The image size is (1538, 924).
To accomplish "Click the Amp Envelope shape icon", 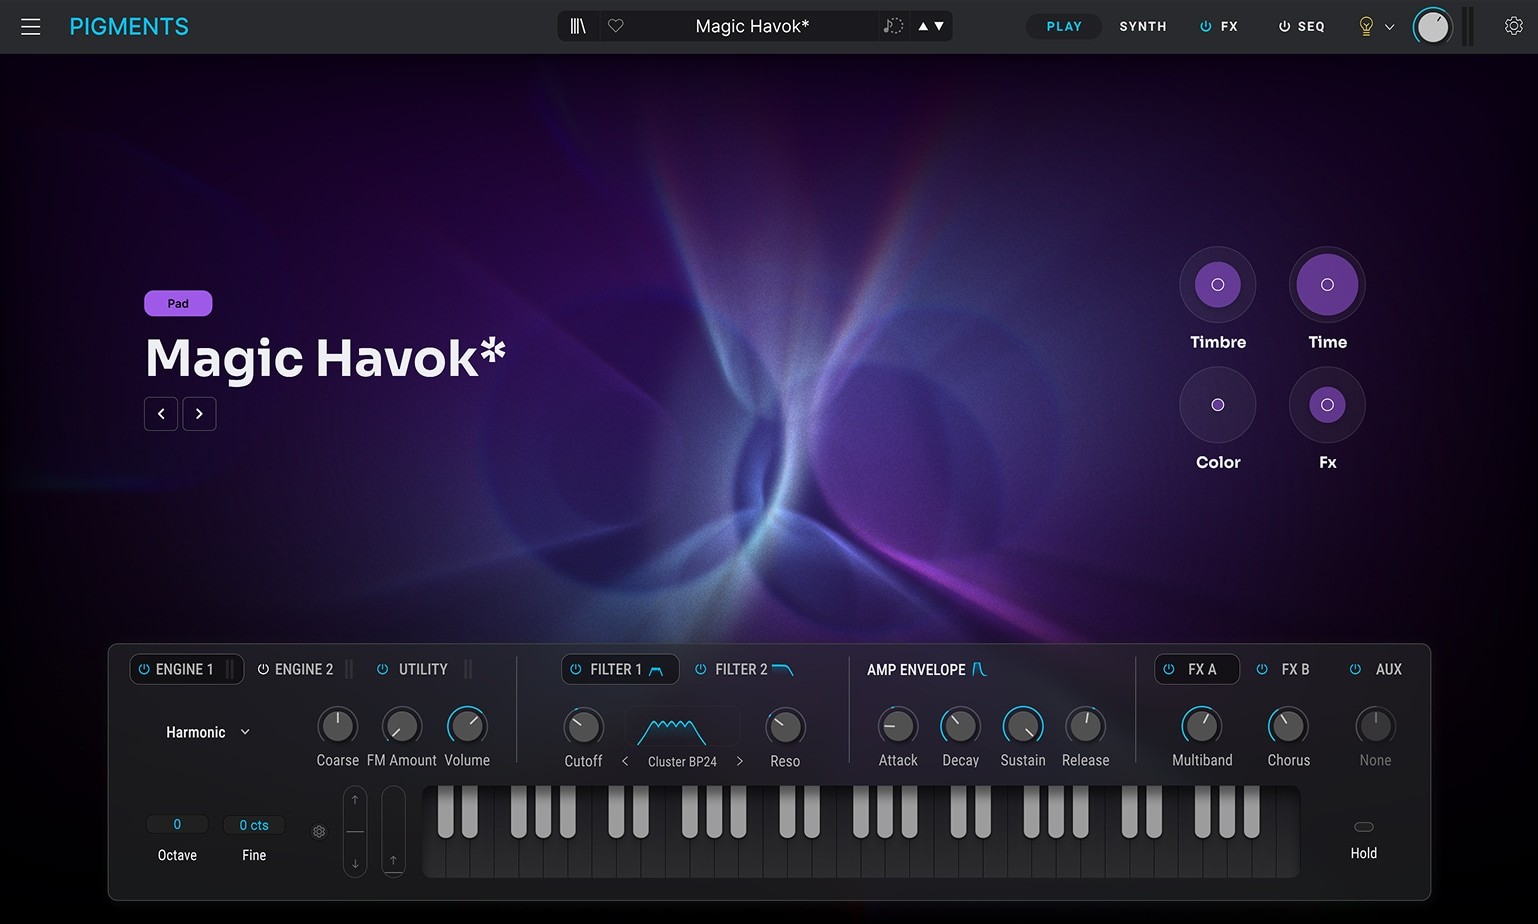I will point(979,669).
